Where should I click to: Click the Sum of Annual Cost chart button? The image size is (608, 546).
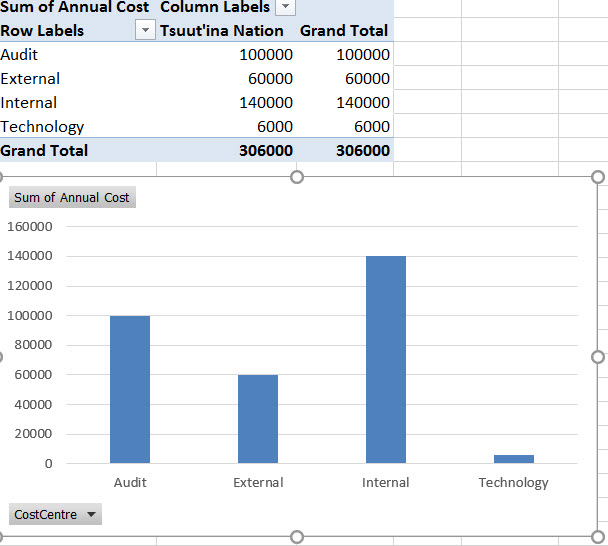tap(72, 197)
